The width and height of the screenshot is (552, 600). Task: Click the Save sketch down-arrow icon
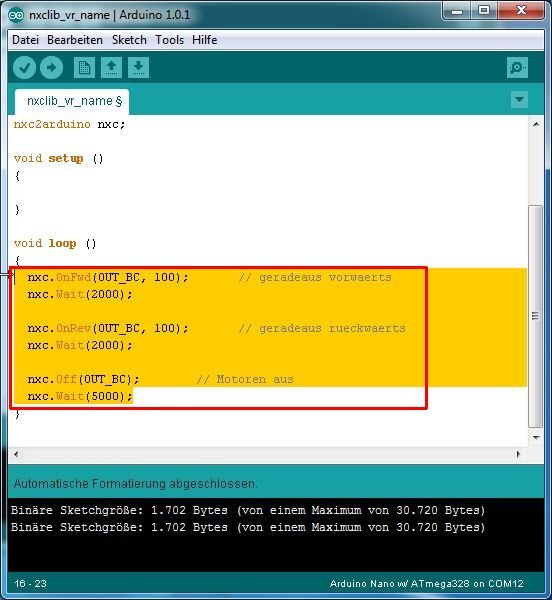pyautogui.click(x=138, y=68)
